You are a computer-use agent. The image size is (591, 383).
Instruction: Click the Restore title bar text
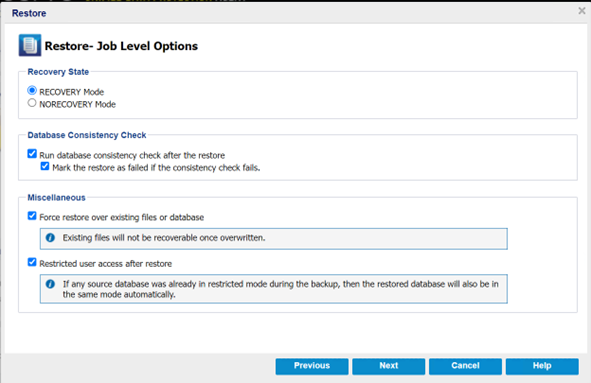pos(29,13)
